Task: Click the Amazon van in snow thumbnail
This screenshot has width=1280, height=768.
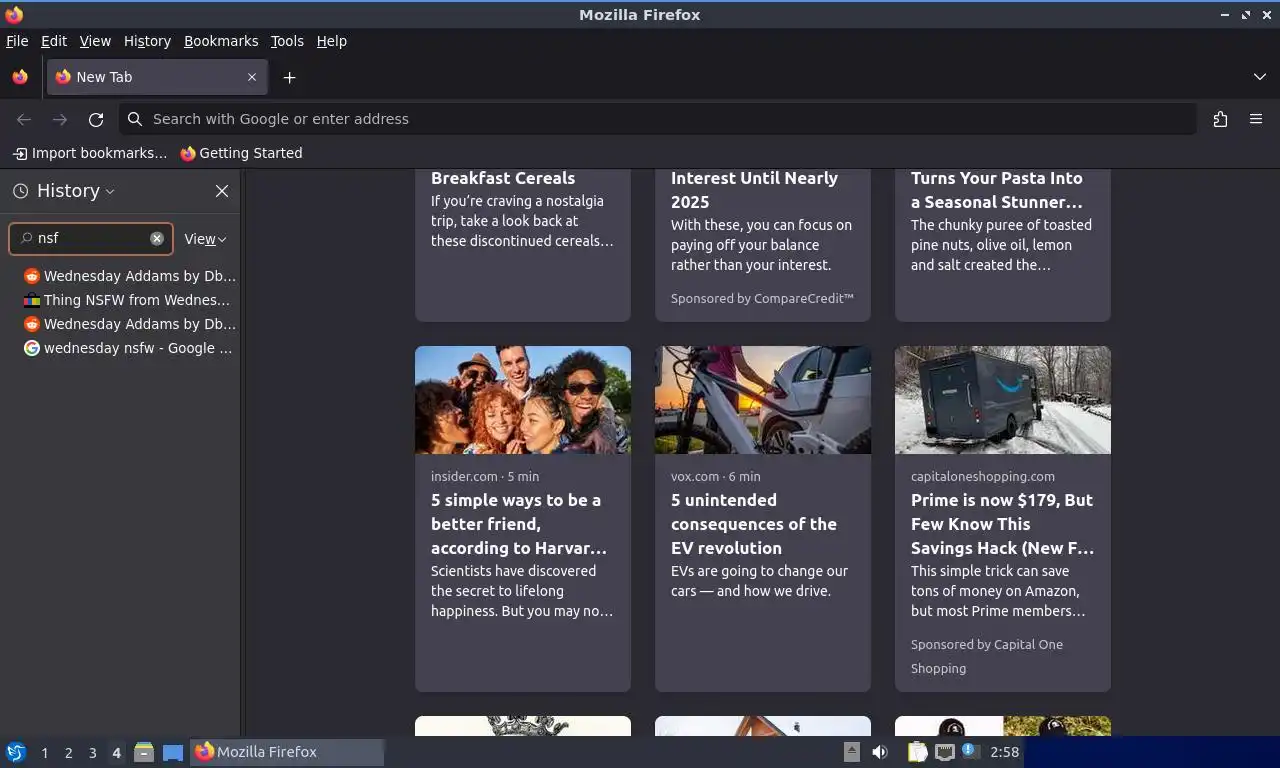Action: pyautogui.click(x=1003, y=400)
